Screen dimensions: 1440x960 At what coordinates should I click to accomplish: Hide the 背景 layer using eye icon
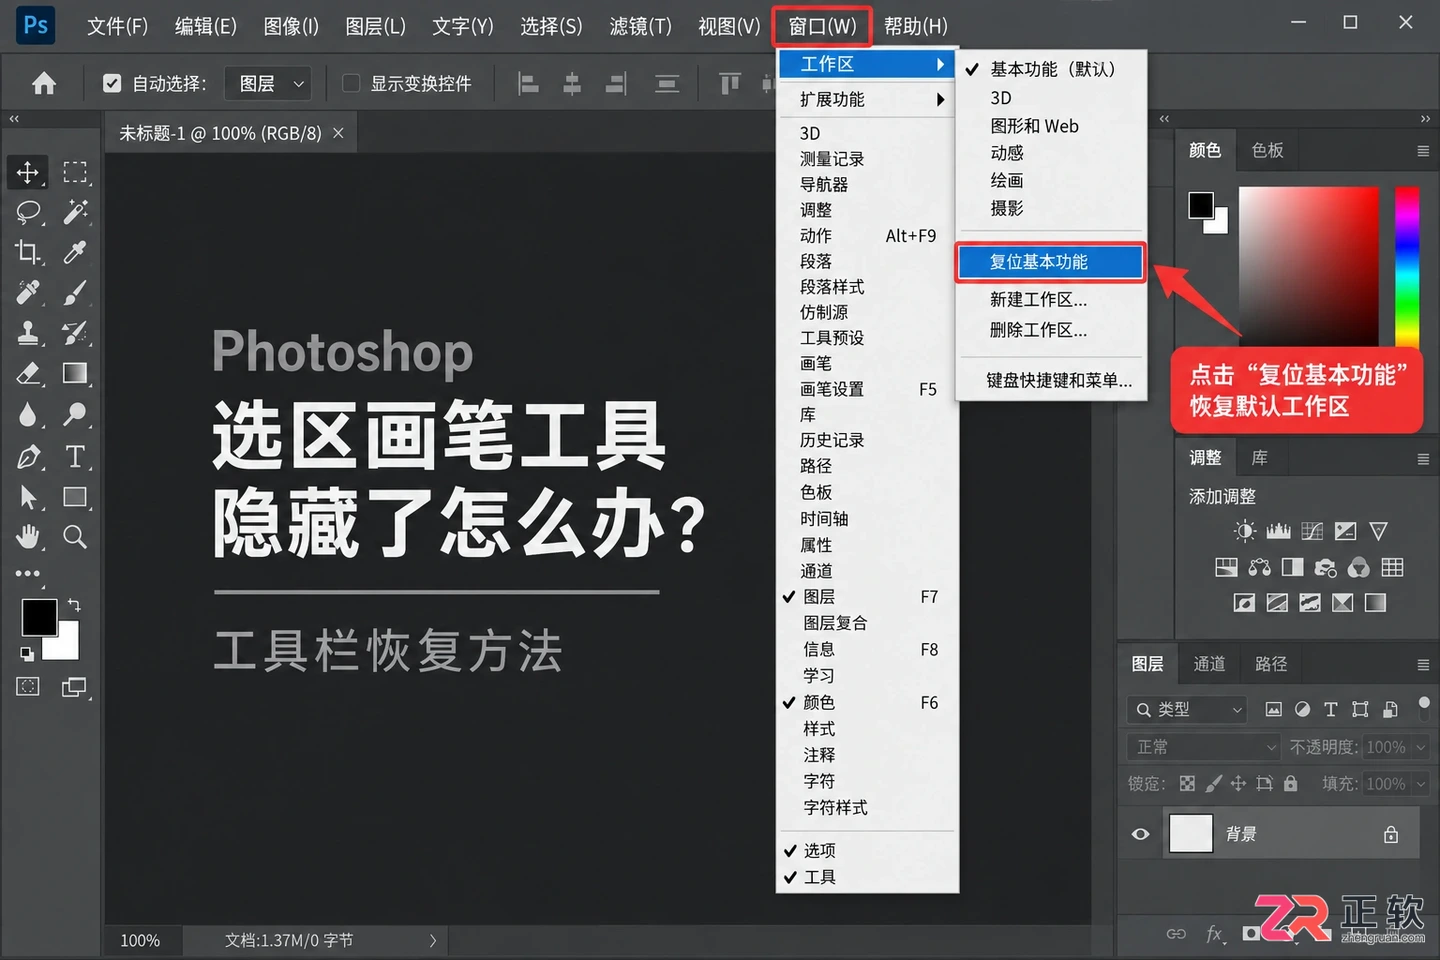point(1140,834)
